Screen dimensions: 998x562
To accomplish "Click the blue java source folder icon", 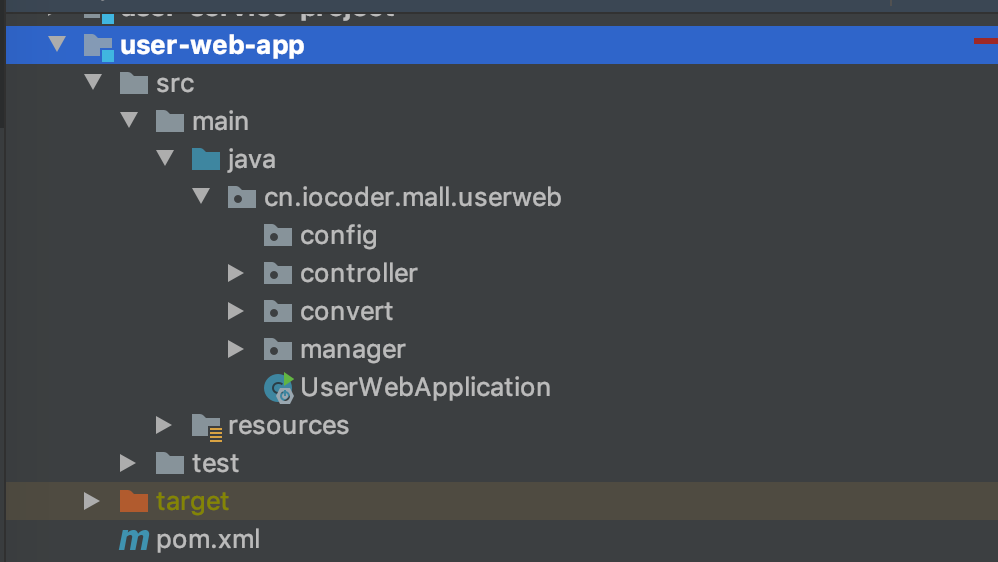I will 205,160.
